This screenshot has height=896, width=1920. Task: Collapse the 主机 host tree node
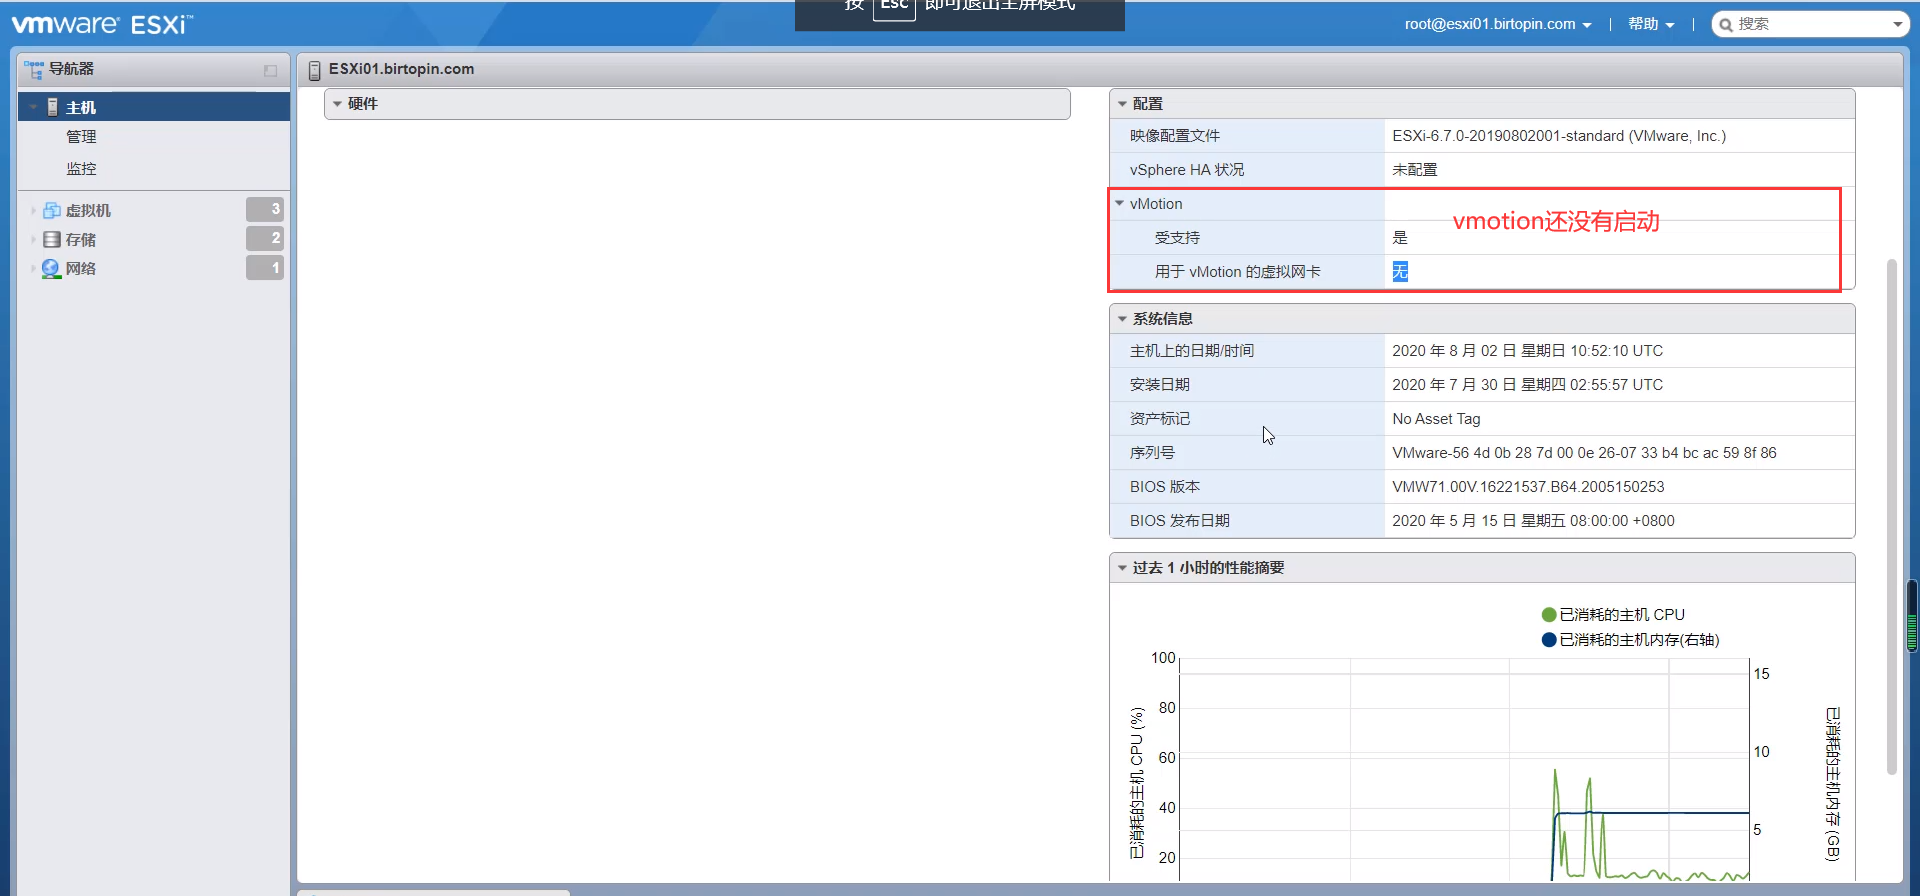33,107
